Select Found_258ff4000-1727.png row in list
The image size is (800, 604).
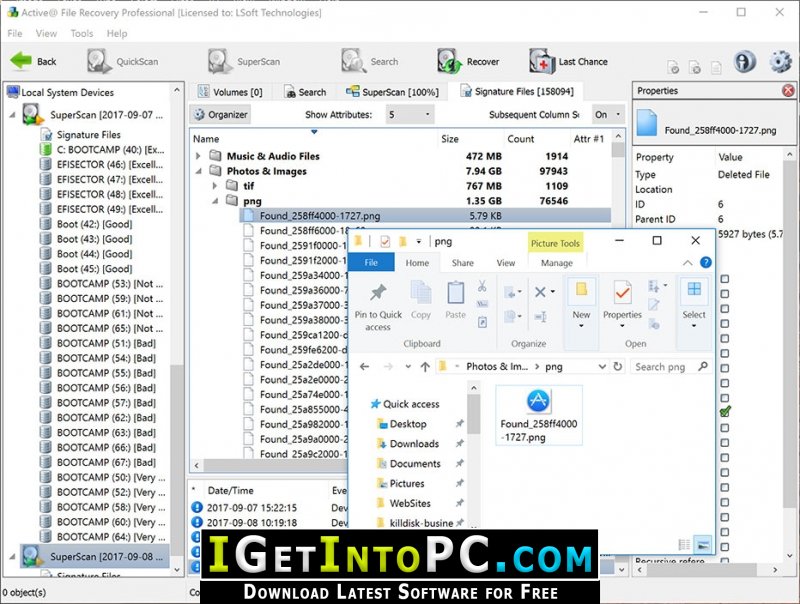[x=426, y=215]
